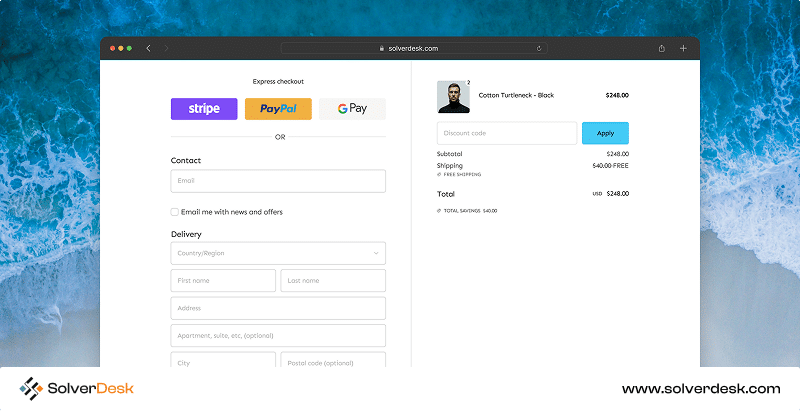Click the Address field
The width and height of the screenshot is (800, 411).
[x=278, y=308]
